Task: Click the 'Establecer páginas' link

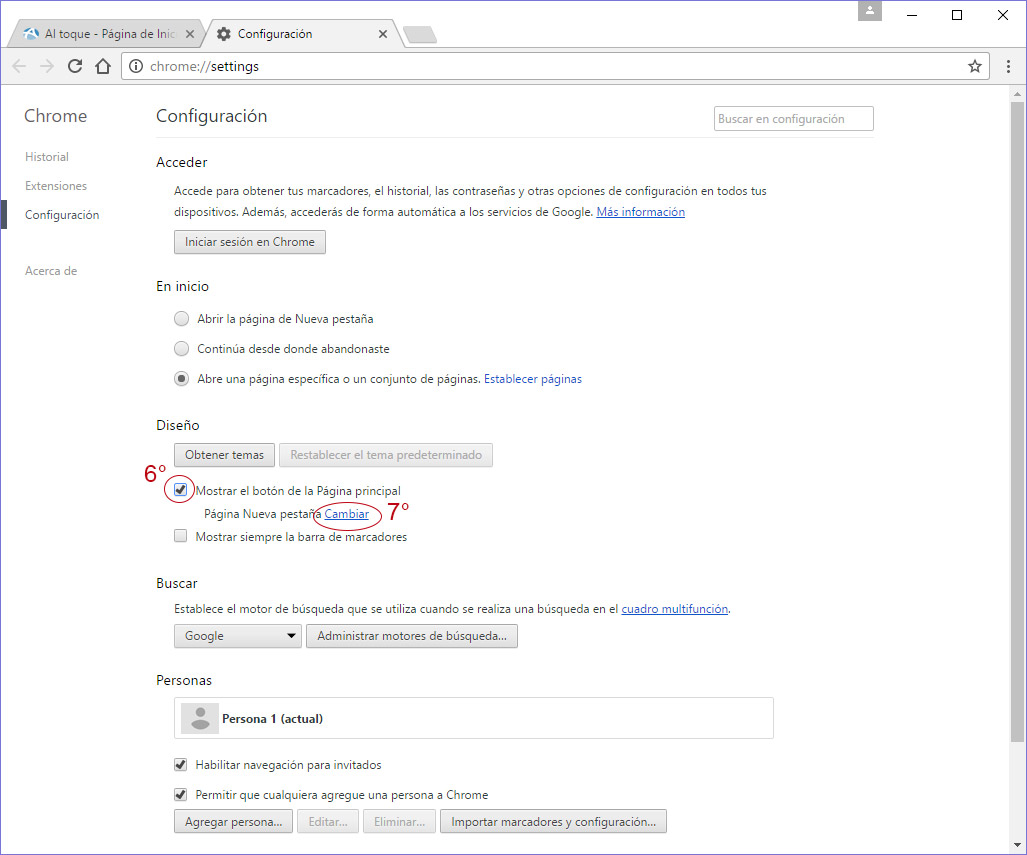Action: [x=532, y=379]
